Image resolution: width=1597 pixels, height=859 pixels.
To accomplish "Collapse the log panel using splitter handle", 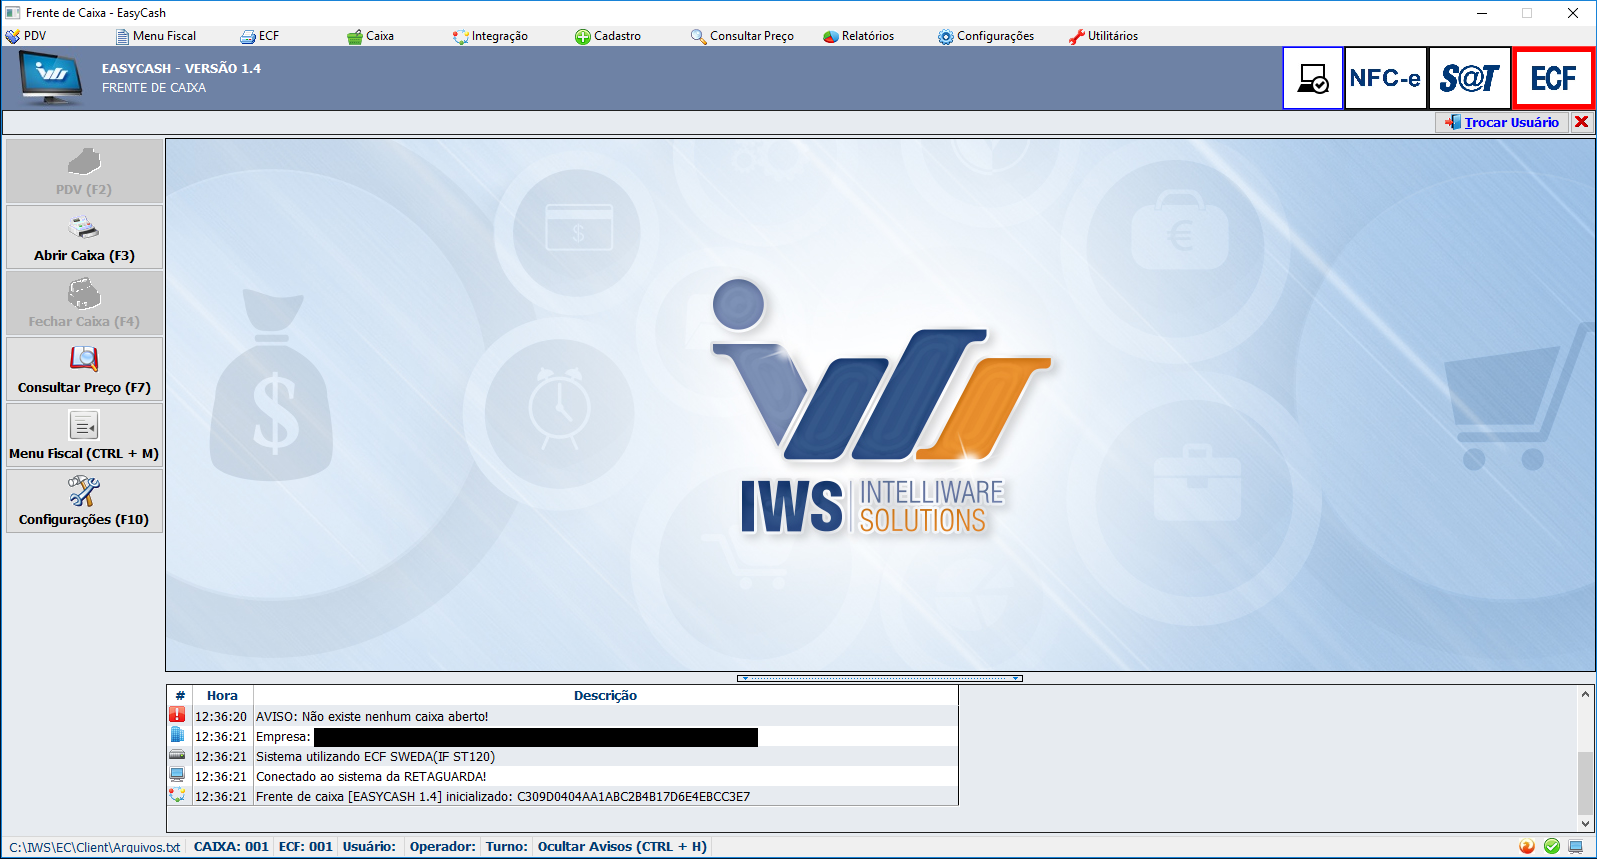I will point(879,678).
